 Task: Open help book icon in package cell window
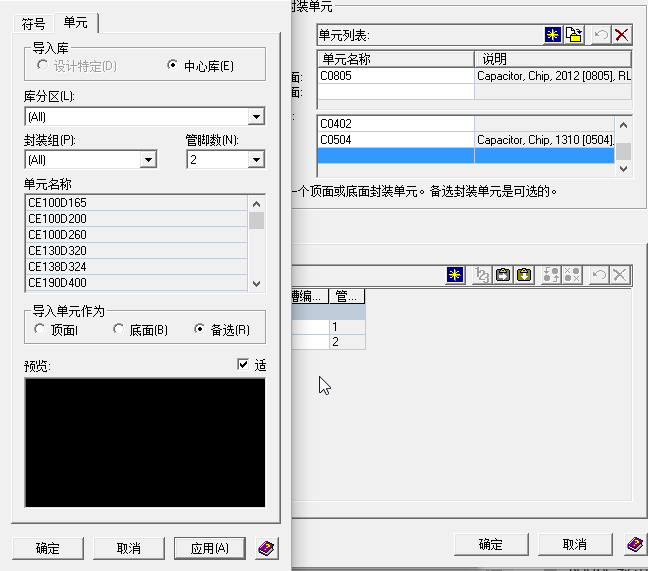point(635,544)
